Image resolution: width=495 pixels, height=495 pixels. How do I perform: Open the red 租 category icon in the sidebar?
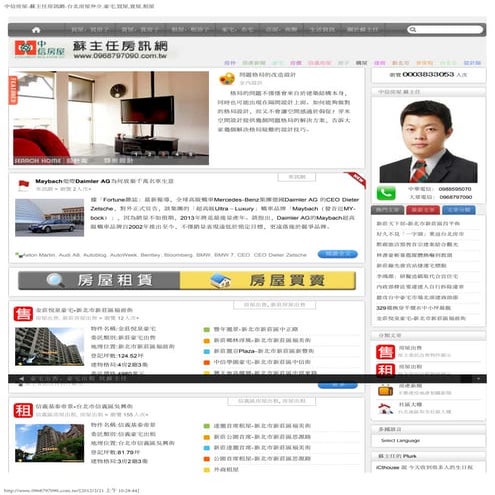click(x=385, y=369)
